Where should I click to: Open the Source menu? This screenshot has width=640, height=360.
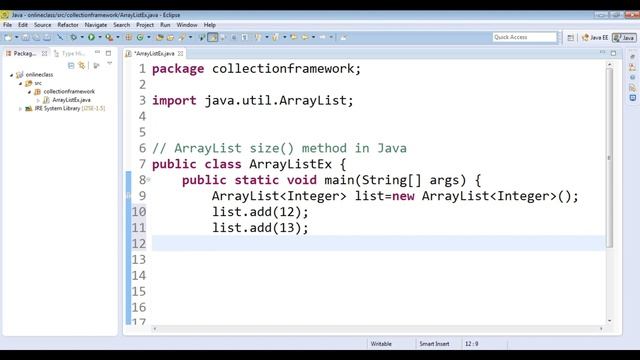[42, 25]
